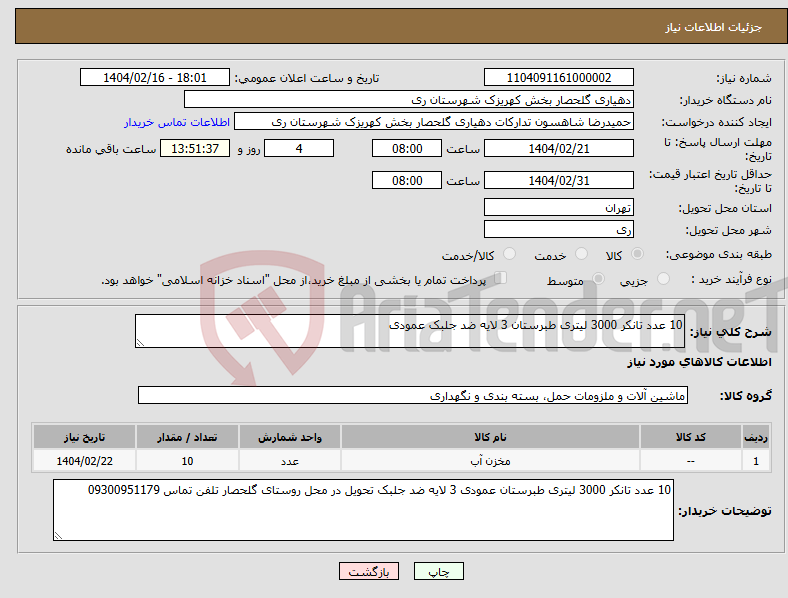Click the need date cell 1404/02/22

(x=84, y=461)
